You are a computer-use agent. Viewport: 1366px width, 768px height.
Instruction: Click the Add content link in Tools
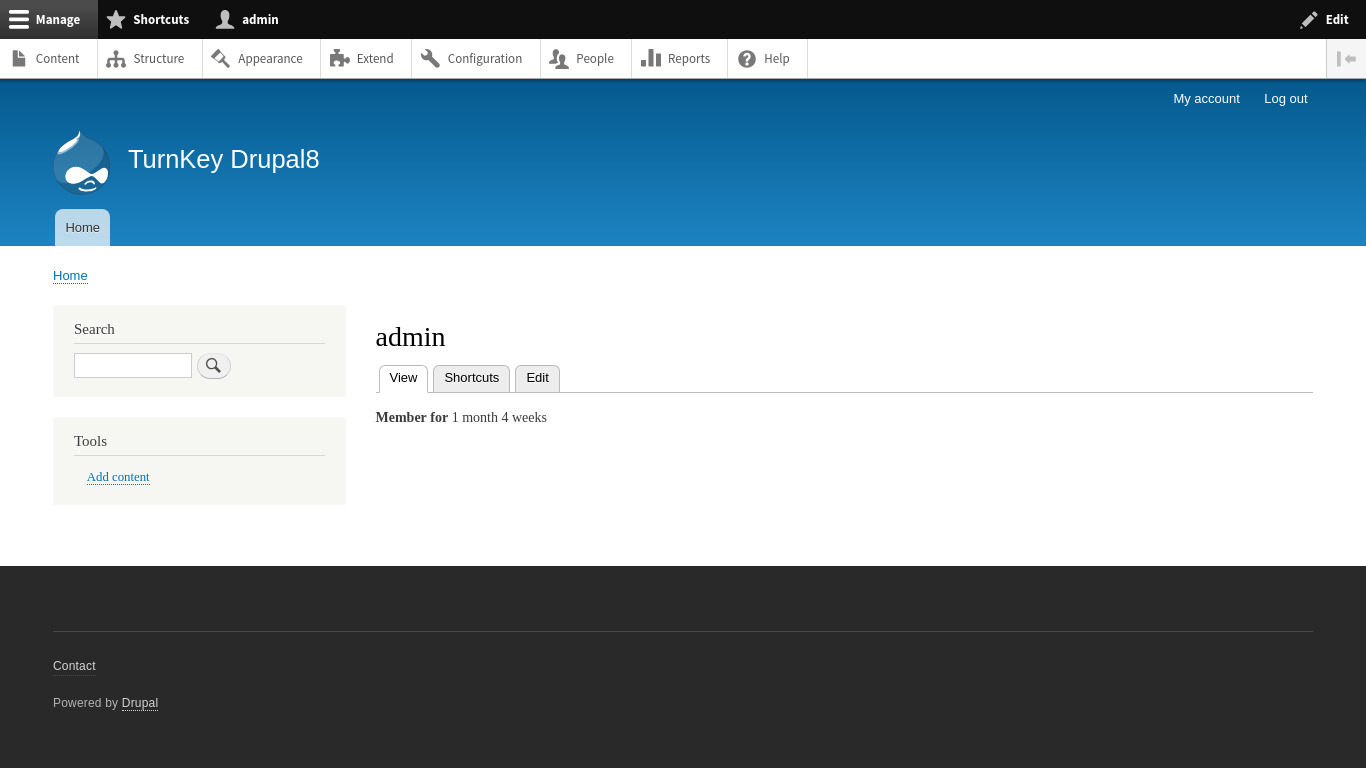[118, 477]
